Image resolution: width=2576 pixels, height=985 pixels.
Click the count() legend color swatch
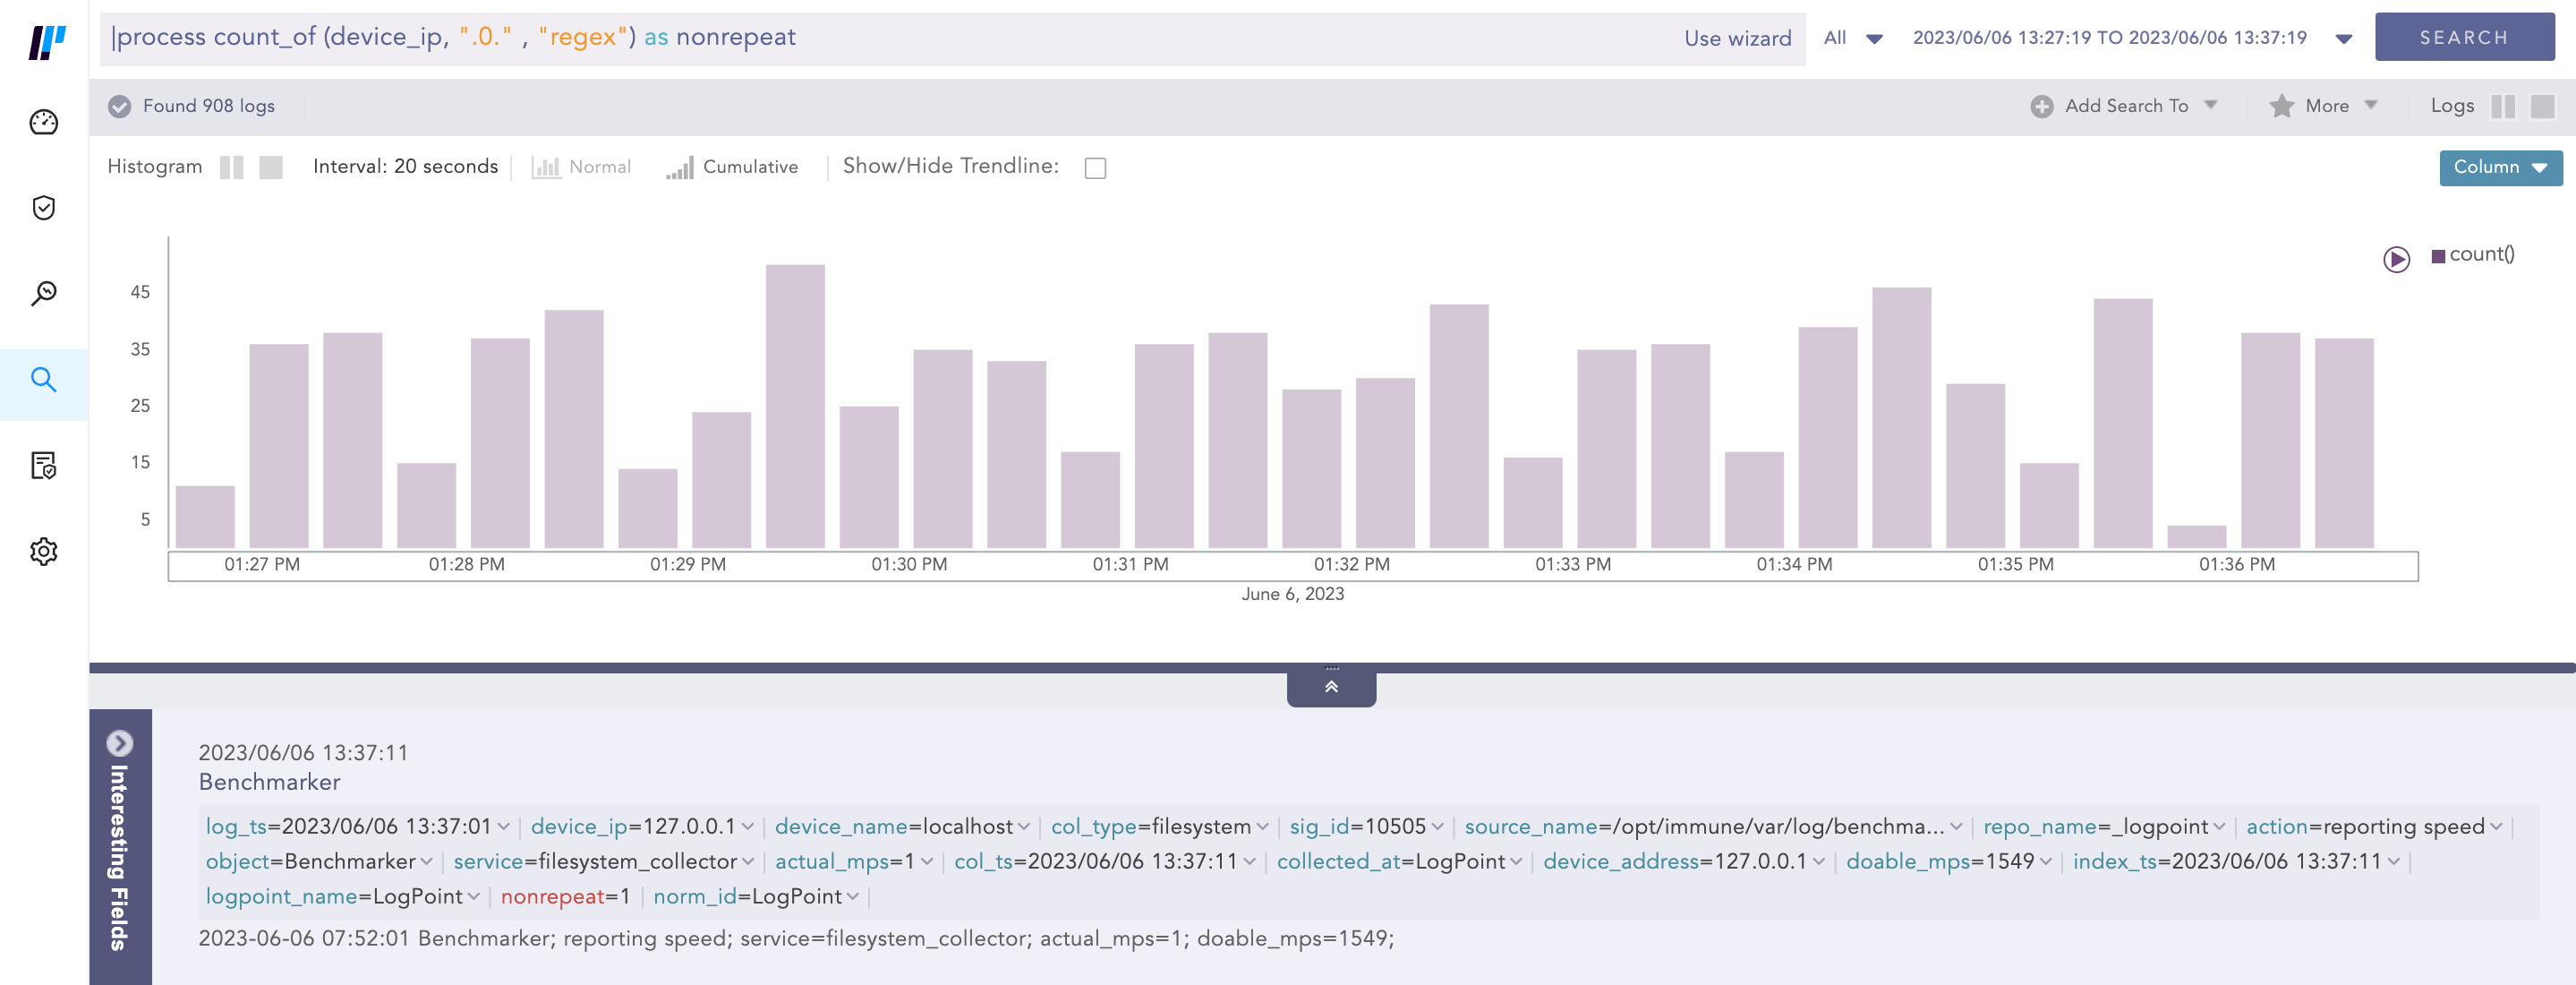pos(2438,256)
